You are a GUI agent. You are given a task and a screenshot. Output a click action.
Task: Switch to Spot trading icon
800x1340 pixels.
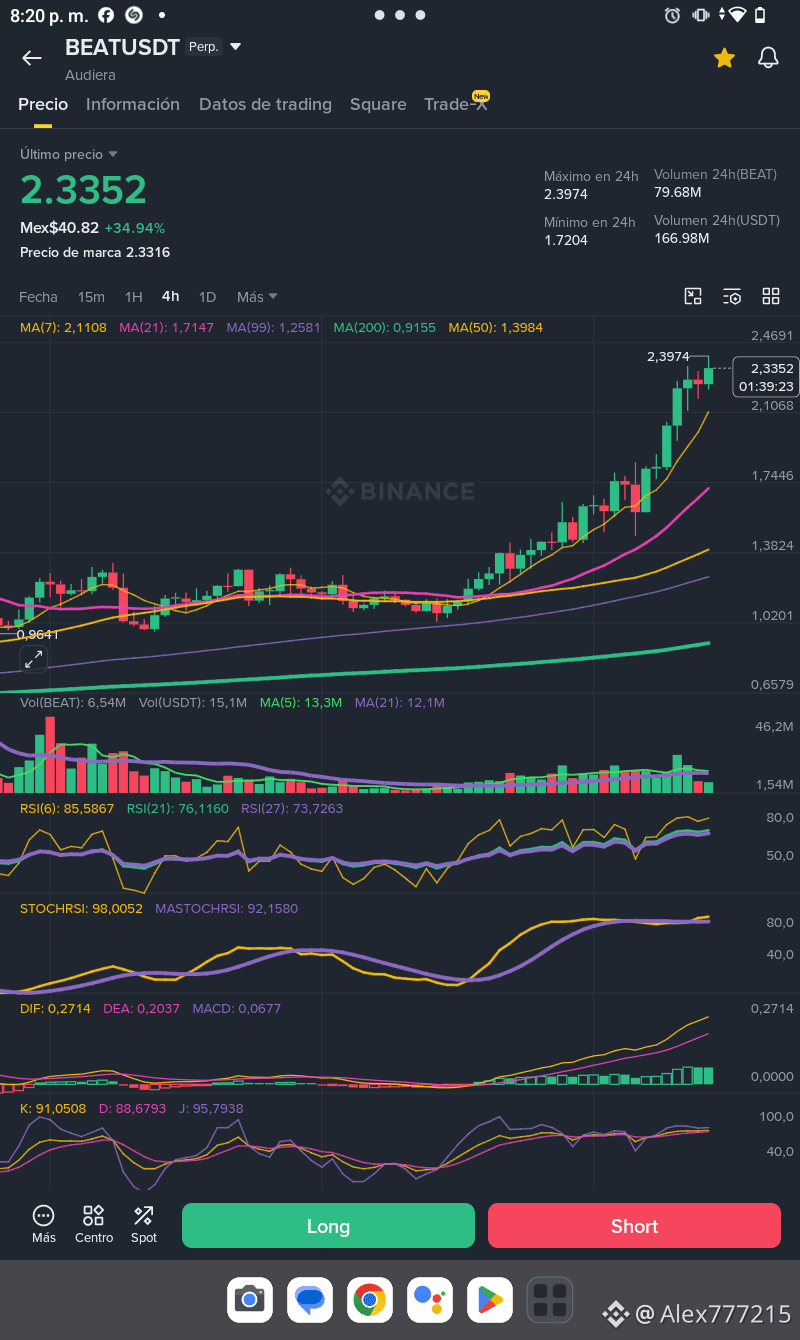144,1224
